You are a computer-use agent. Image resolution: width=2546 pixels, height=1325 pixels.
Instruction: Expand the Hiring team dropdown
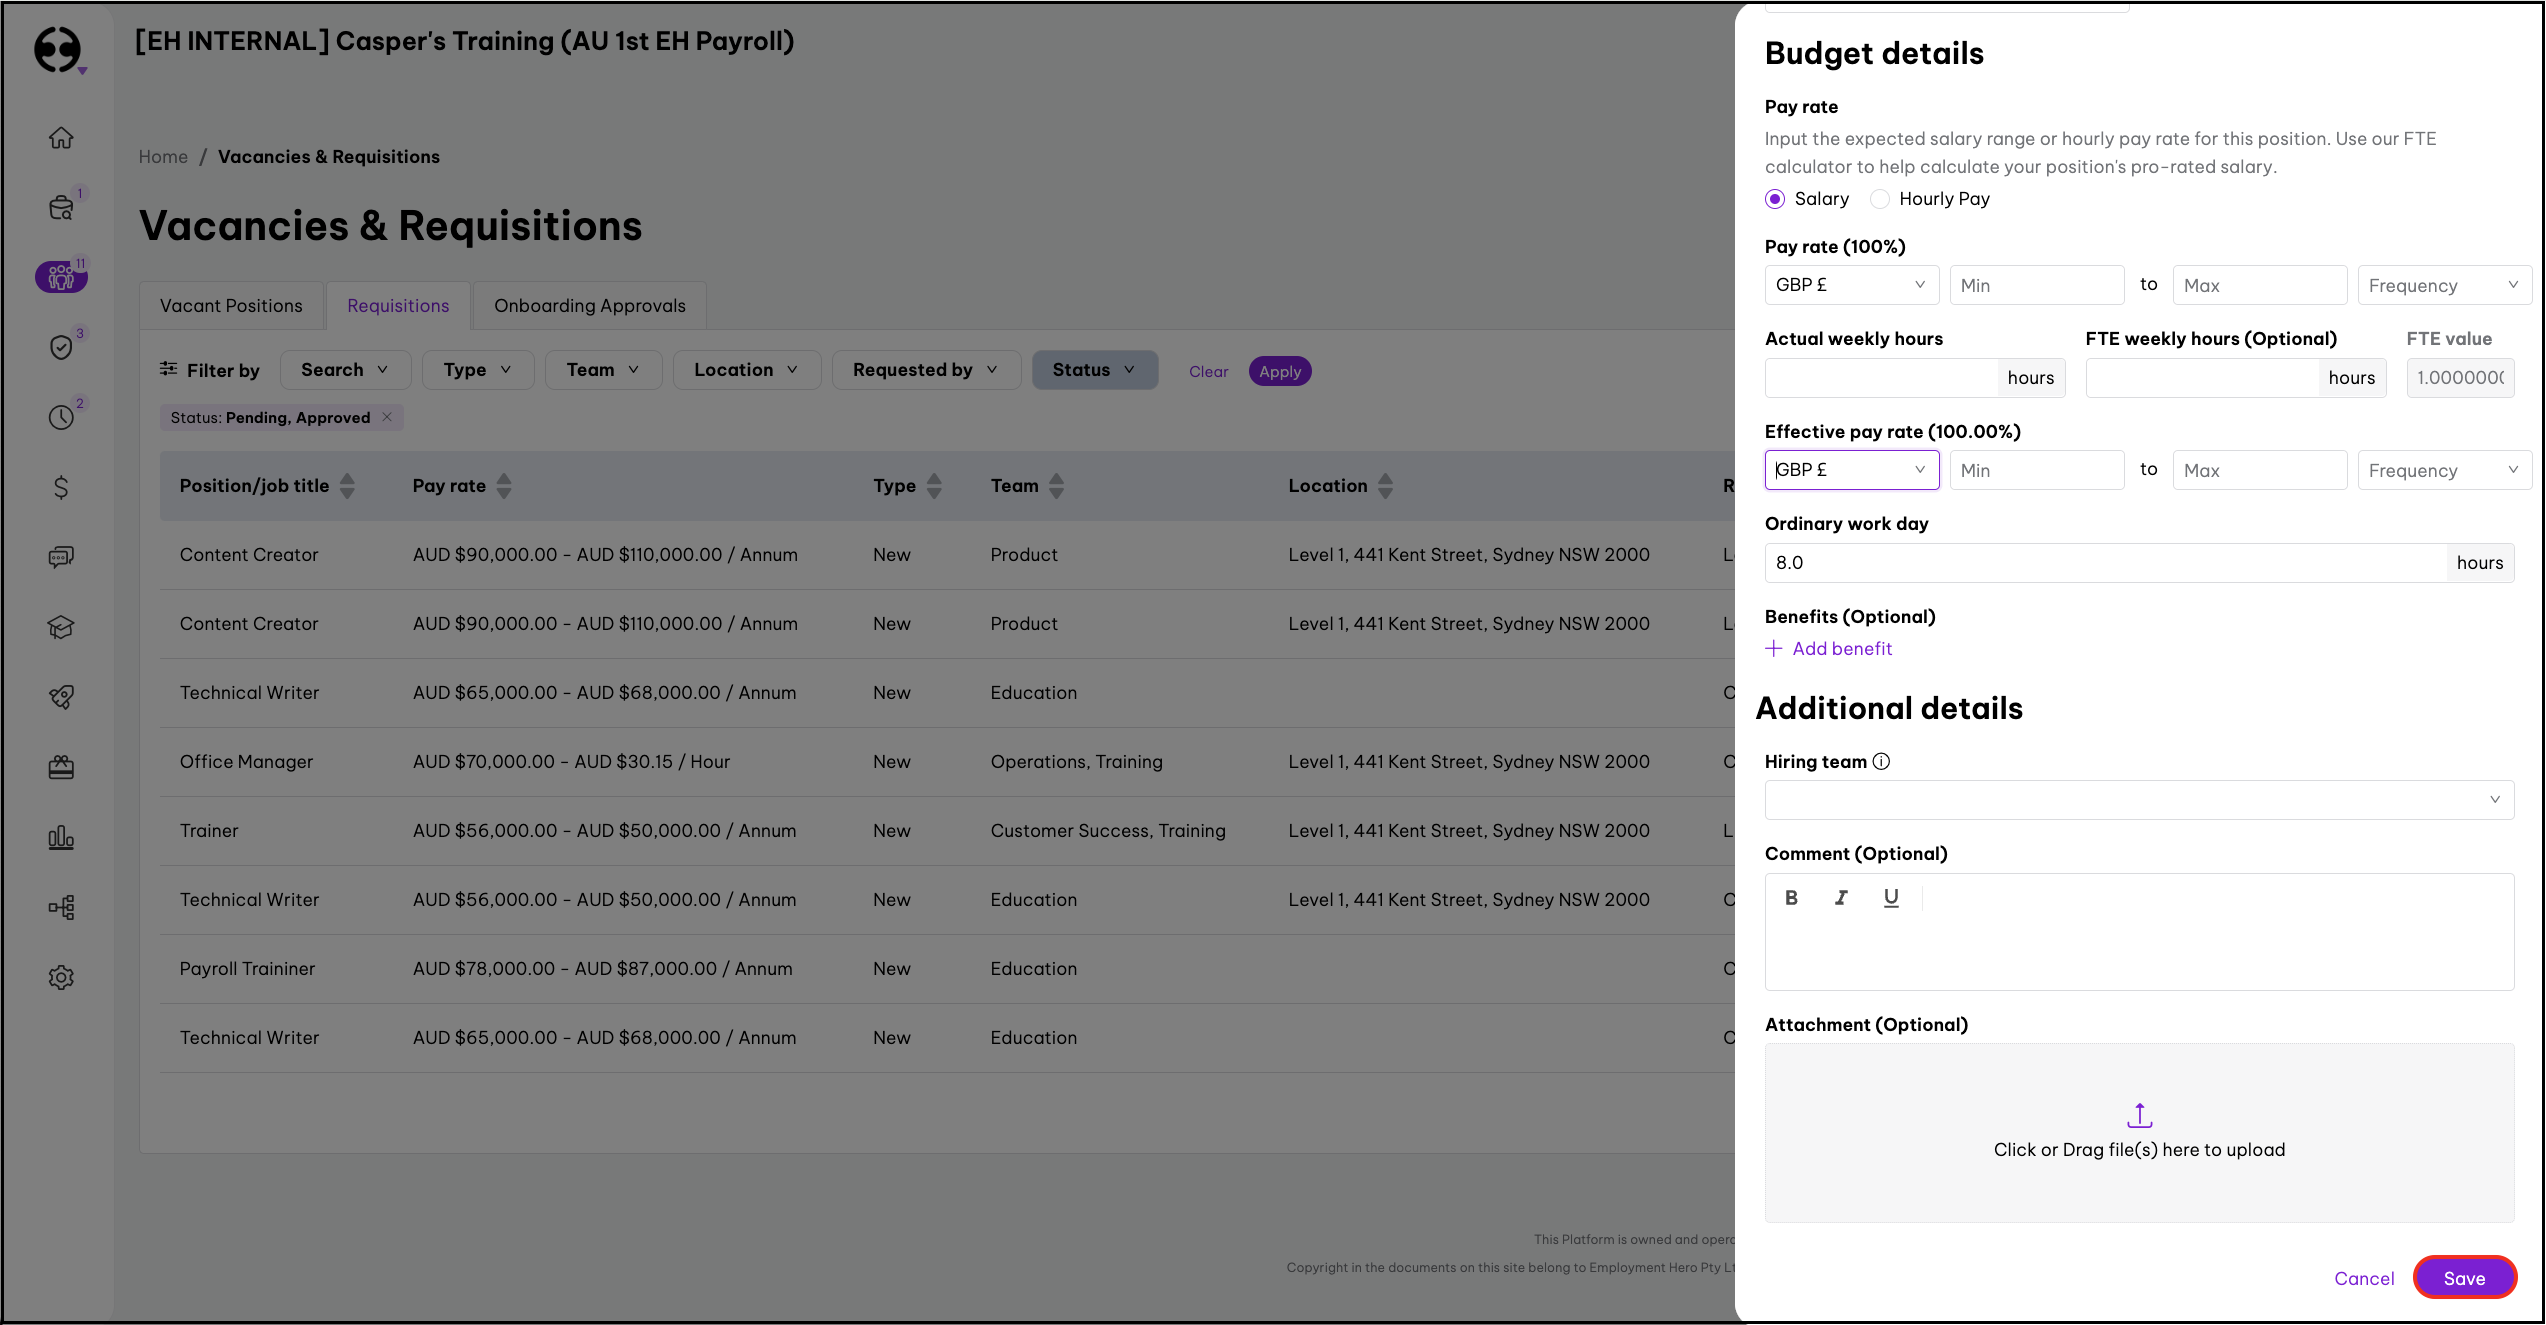(2139, 800)
